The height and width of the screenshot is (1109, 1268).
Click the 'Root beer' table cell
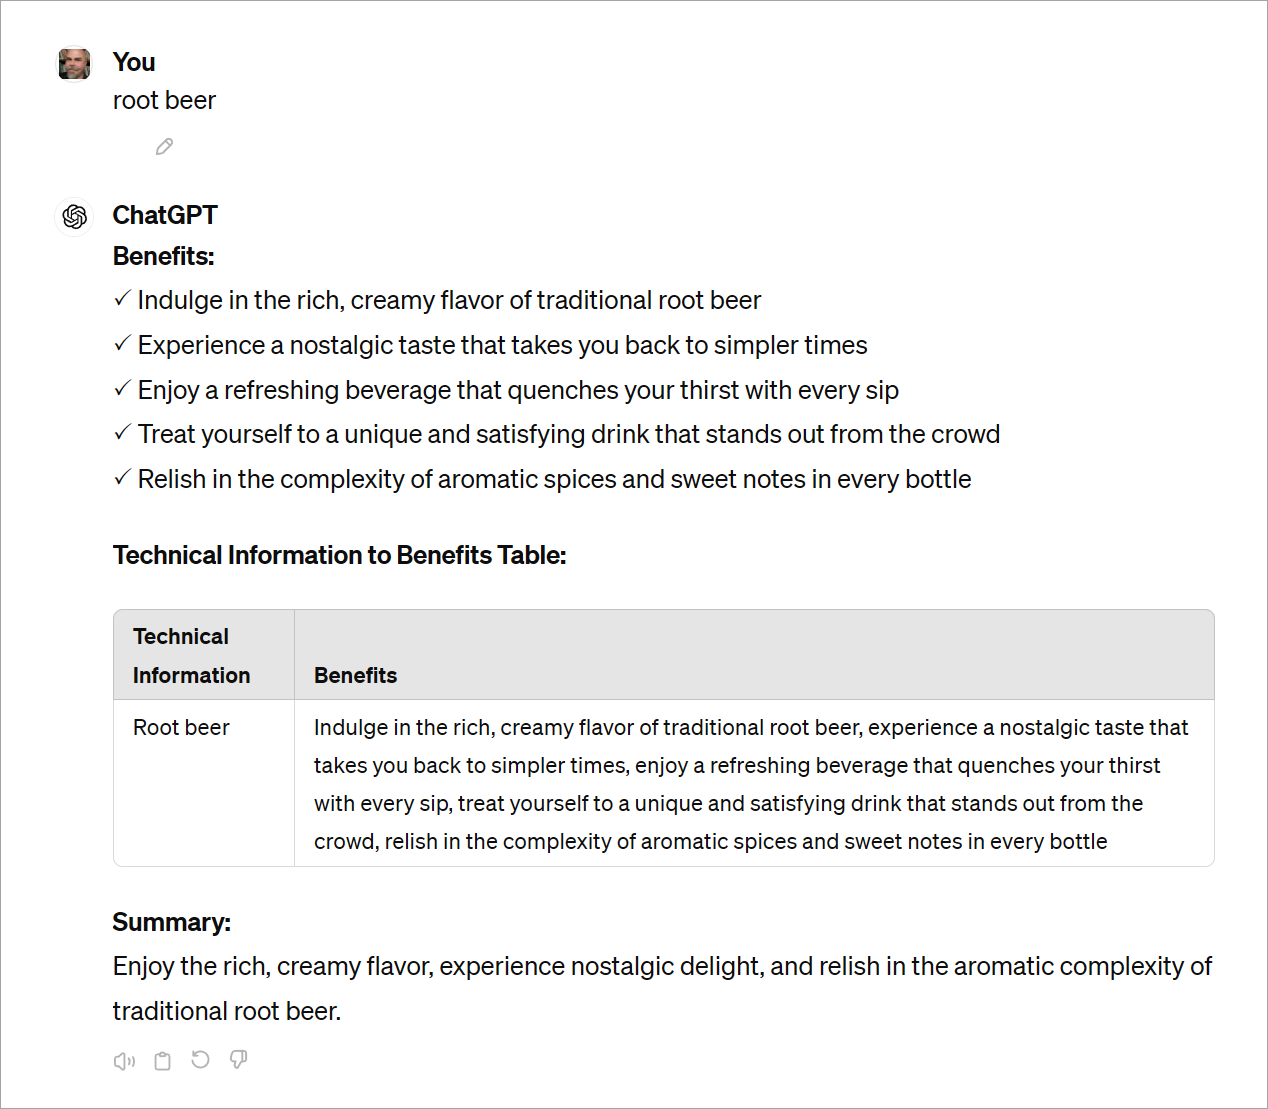pyautogui.click(x=181, y=727)
